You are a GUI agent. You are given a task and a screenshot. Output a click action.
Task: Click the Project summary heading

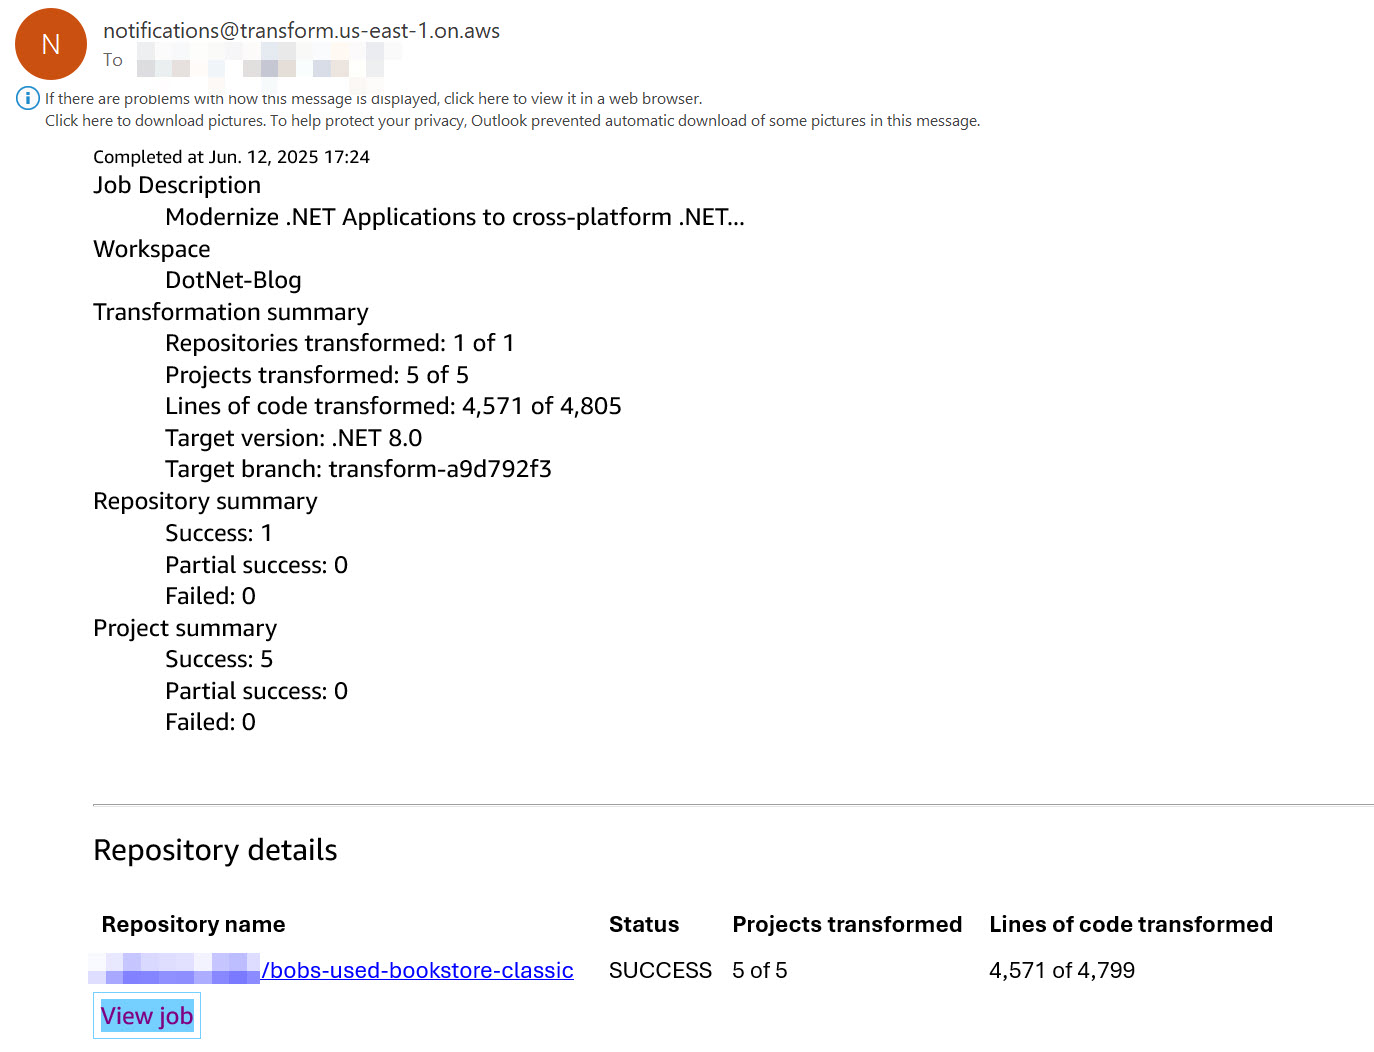(x=185, y=628)
